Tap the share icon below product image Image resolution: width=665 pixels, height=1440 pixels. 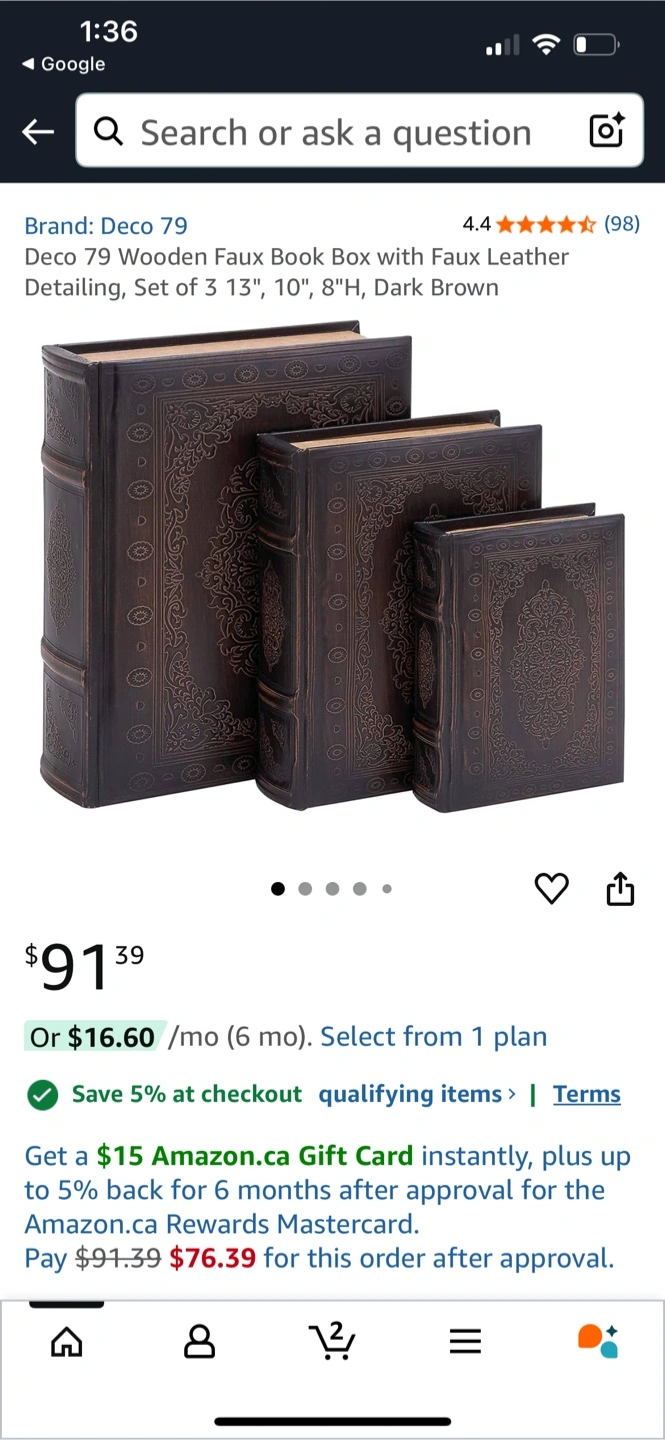621,888
